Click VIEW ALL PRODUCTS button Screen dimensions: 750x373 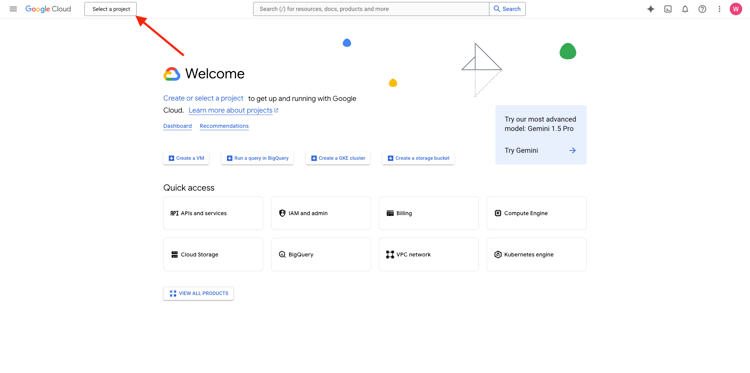coord(199,294)
